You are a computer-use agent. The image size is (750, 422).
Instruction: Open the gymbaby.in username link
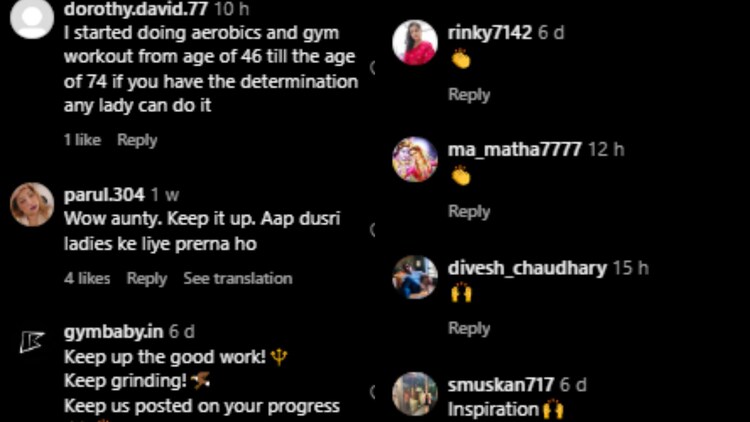click(113, 332)
